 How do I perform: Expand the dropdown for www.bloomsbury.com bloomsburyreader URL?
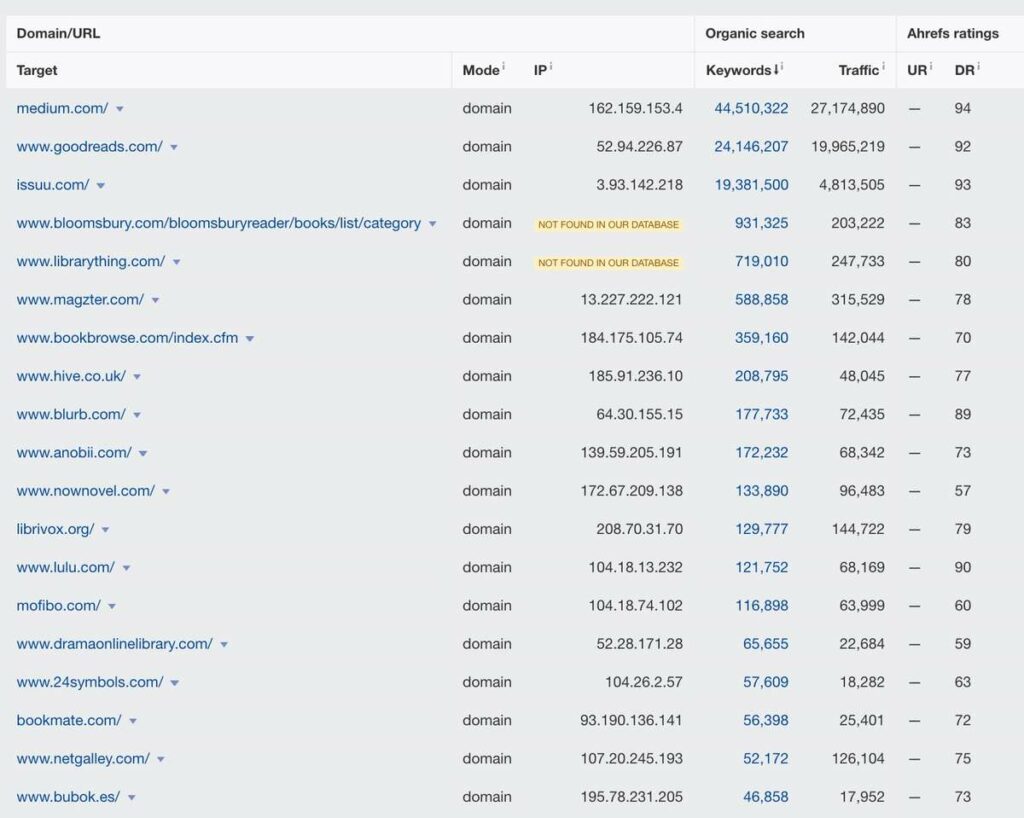pos(432,224)
